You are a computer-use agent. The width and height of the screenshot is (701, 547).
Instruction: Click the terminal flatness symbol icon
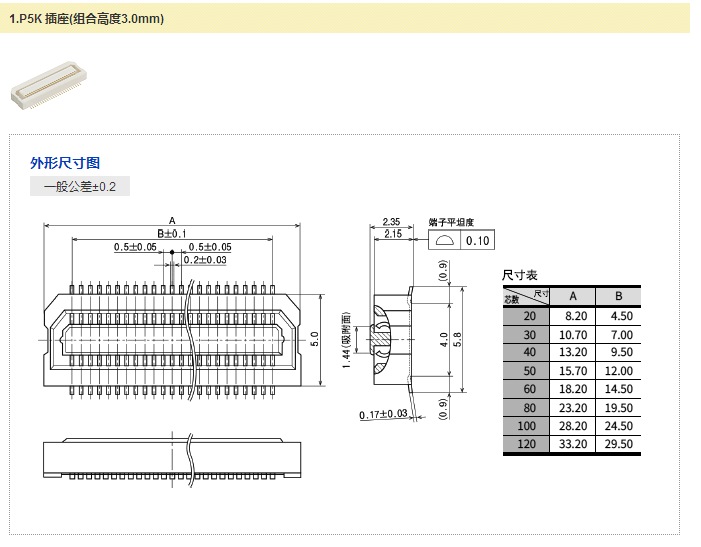(x=443, y=240)
